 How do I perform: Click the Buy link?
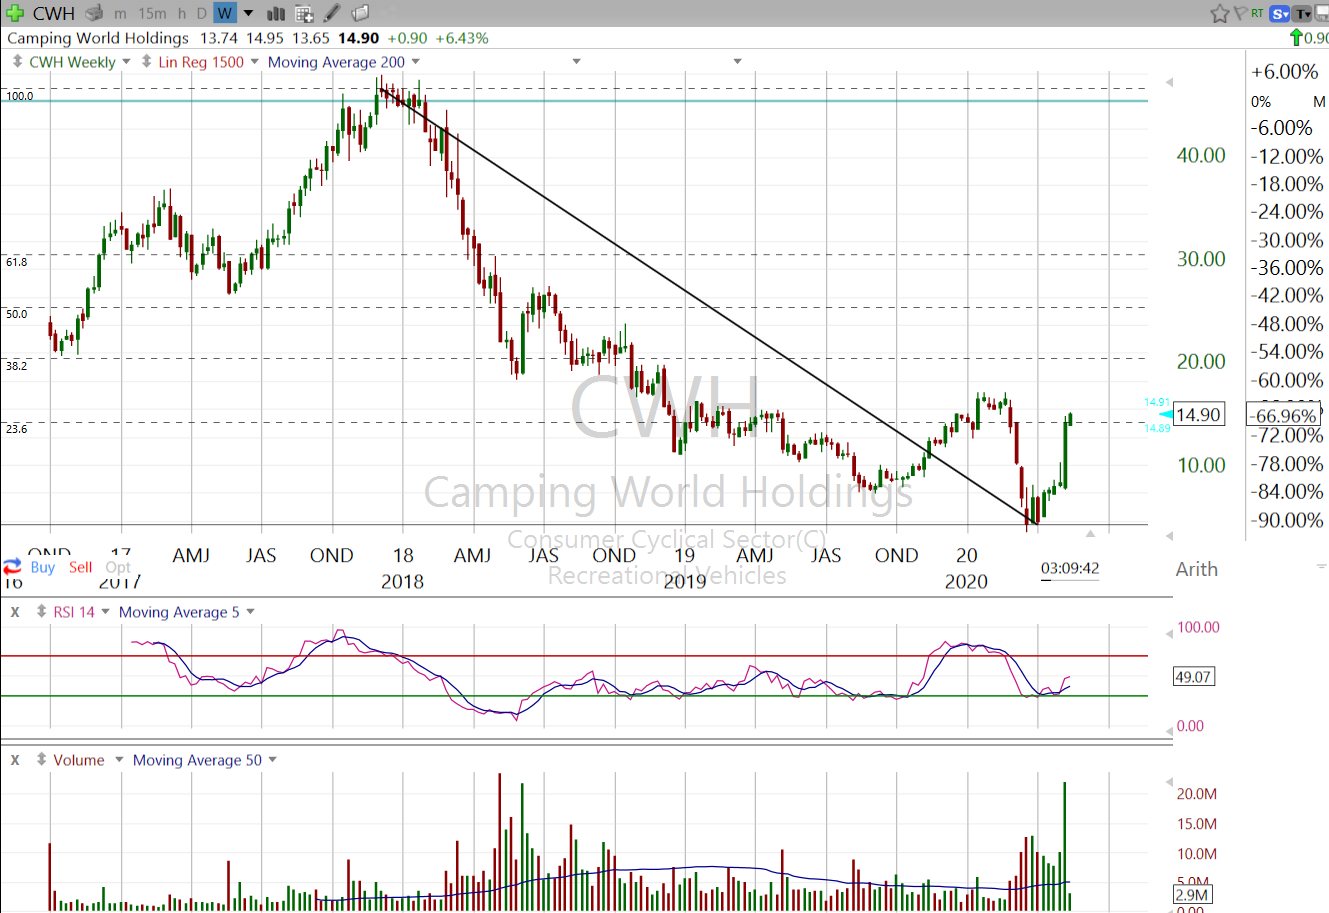click(x=43, y=567)
